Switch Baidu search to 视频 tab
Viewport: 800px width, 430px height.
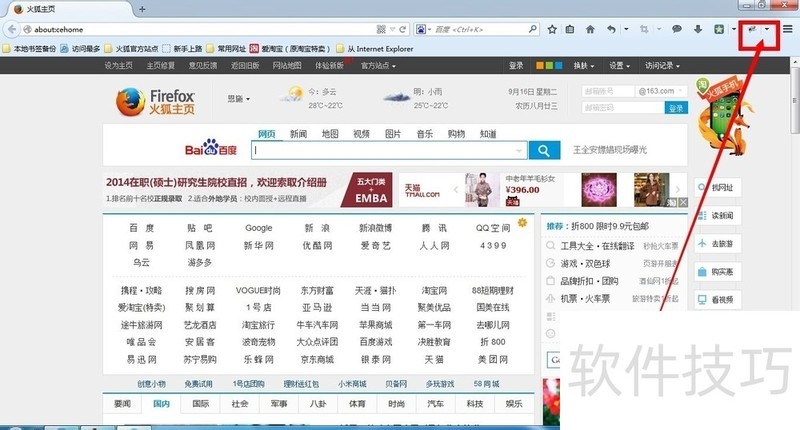[x=361, y=134]
